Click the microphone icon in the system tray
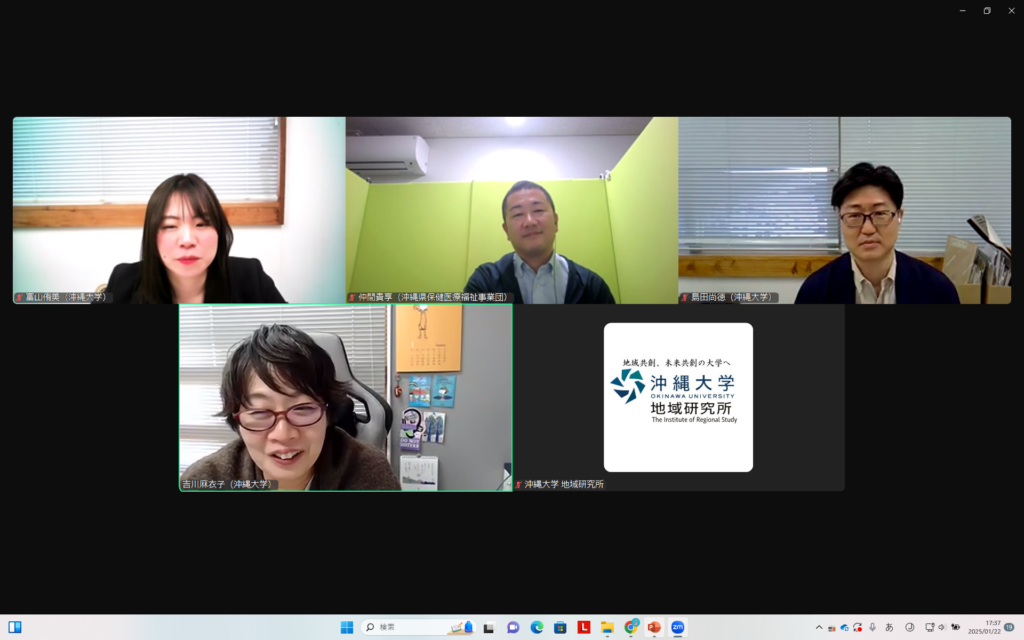1024x640 pixels. pyautogui.click(x=872, y=627)
